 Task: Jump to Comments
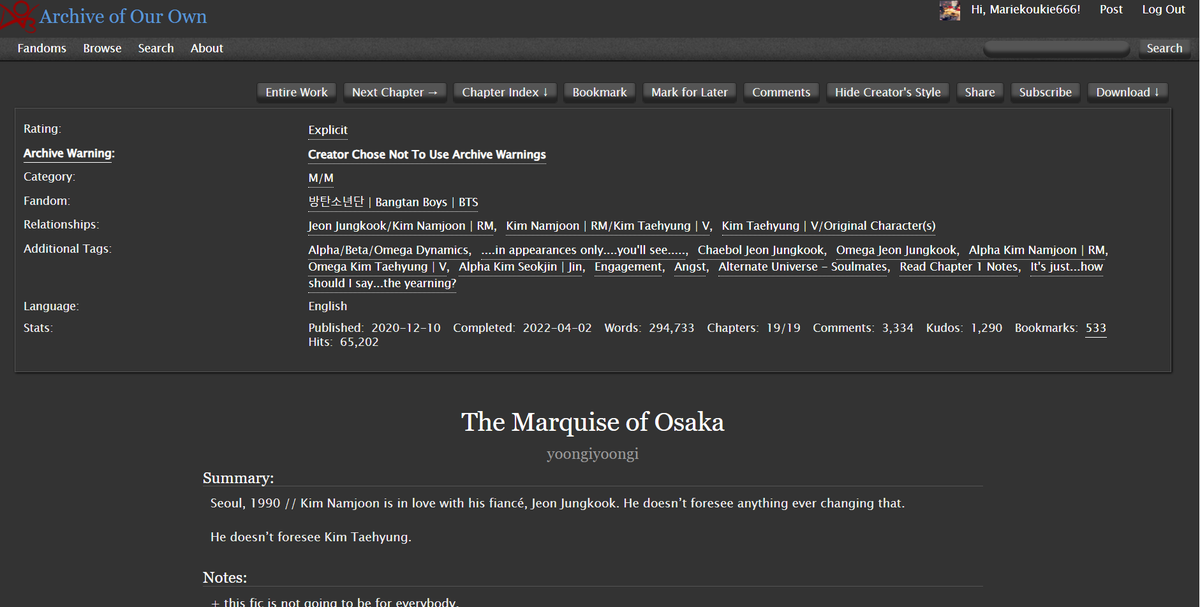pyautogui.click(x=781, y=92)
